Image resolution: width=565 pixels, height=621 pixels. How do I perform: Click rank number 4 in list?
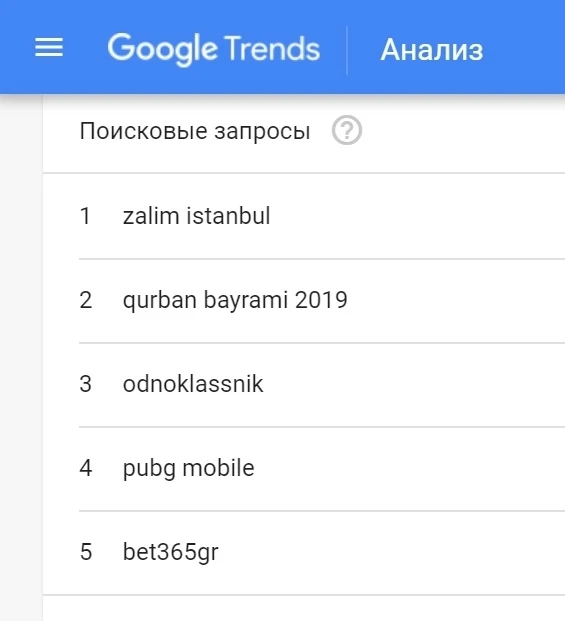[x=86, y=468]
